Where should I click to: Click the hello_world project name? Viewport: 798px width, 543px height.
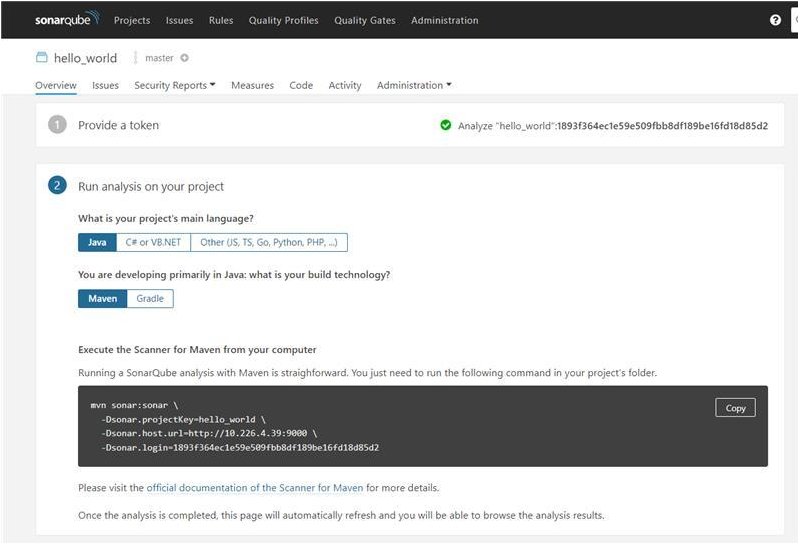pos(85,58)
